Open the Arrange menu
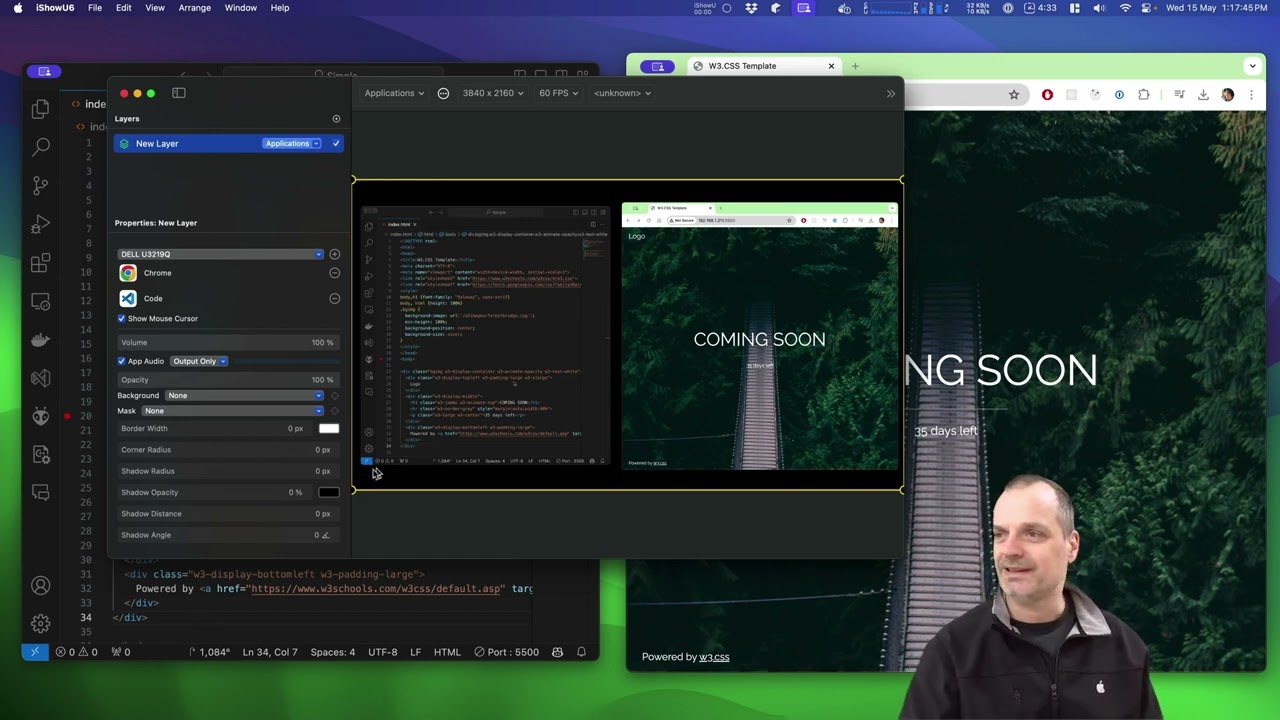The width and height of the screenshot is (1280, 720). (x=194, y=8)
